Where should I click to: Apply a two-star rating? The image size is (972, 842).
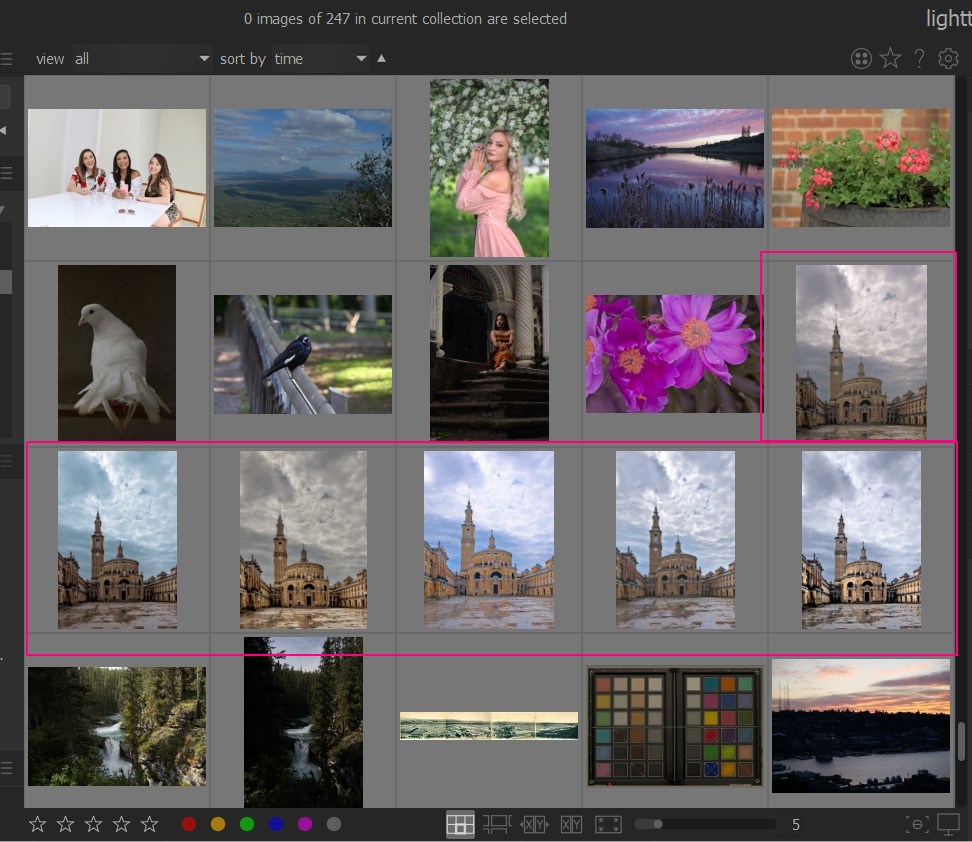[x=65, y=824]
